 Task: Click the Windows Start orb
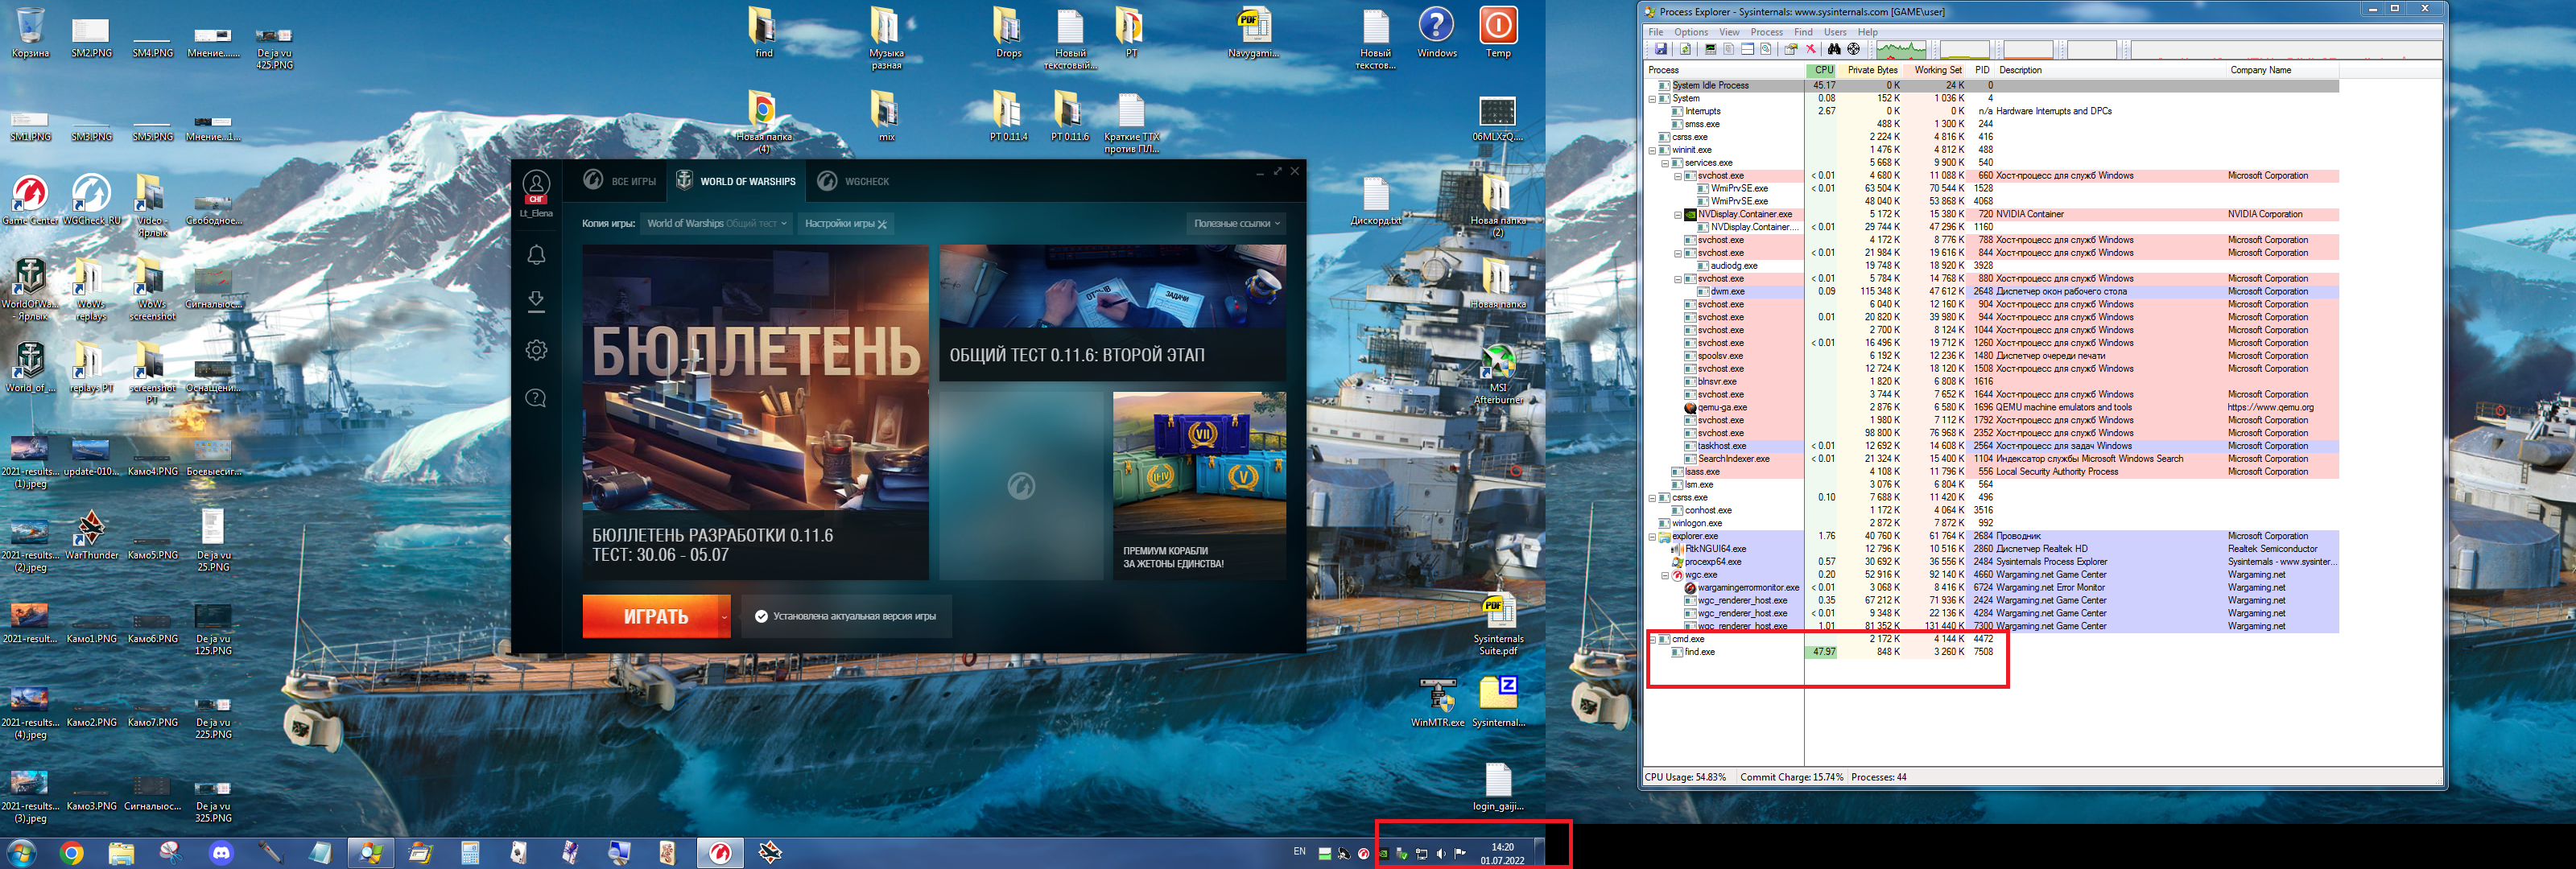tap(21, 853)
